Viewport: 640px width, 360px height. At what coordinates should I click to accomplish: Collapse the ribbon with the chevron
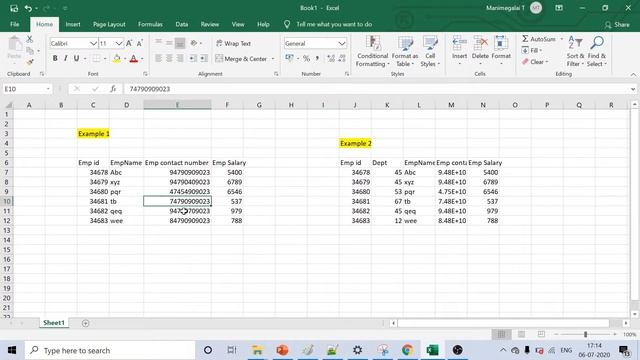633,75
